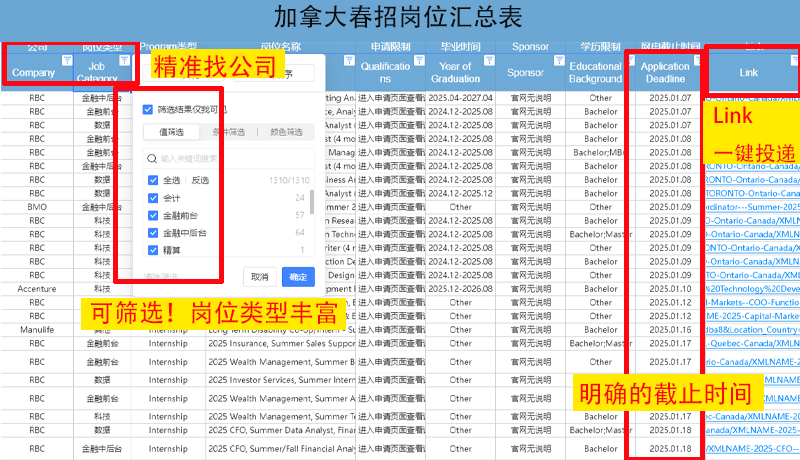Open the %20Technology%20Deve link
The width and height of the screenshot is (800, 460).
tap(753, 289)
